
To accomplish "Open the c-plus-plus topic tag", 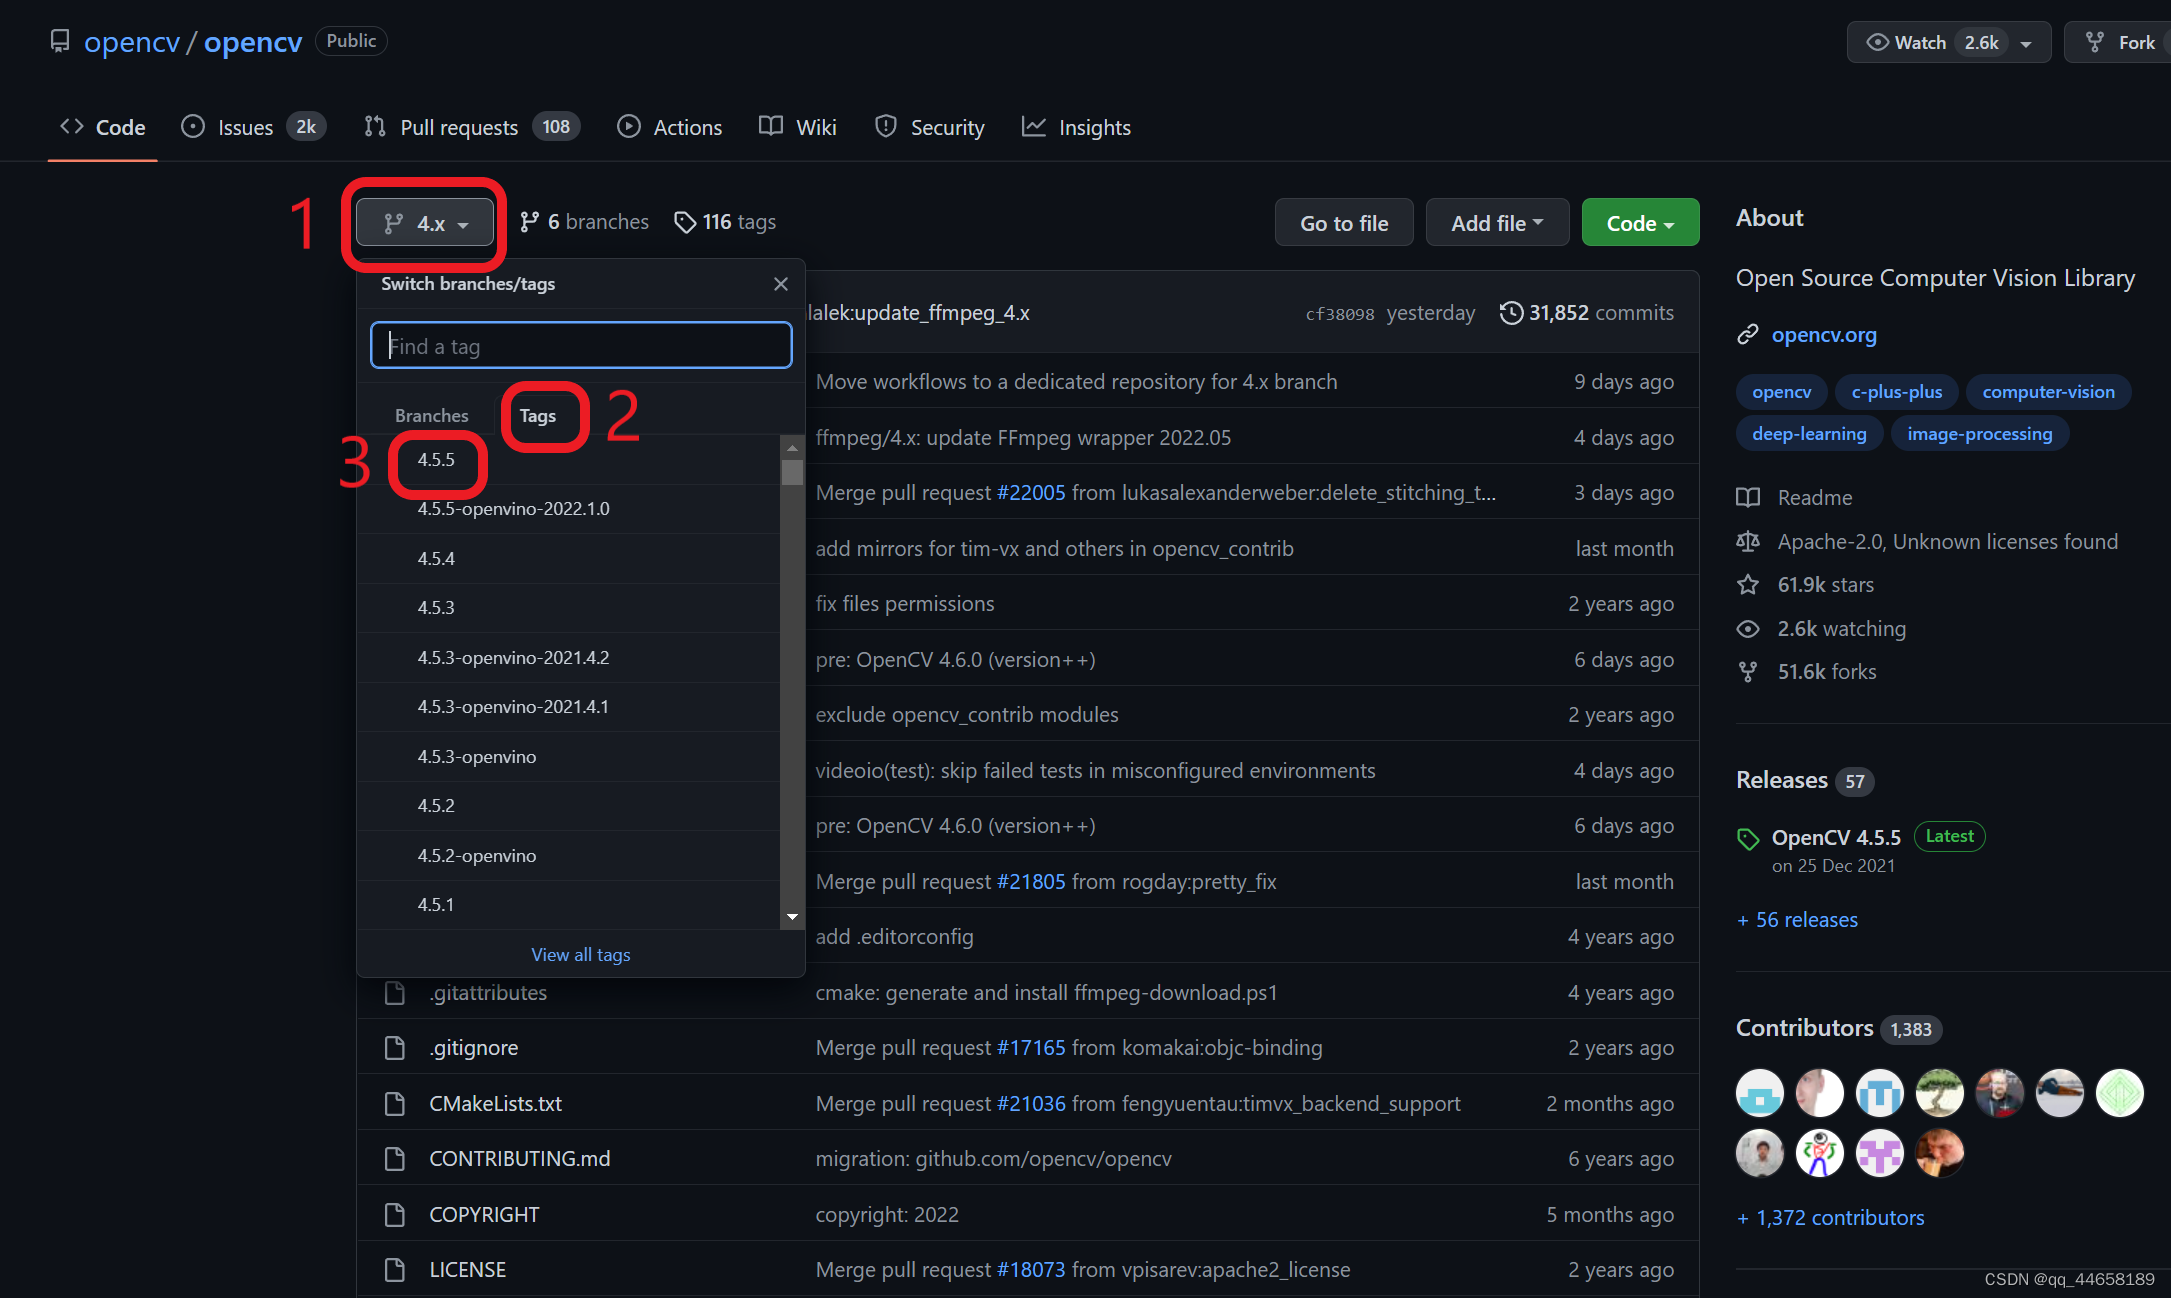I will (1896, 392).
